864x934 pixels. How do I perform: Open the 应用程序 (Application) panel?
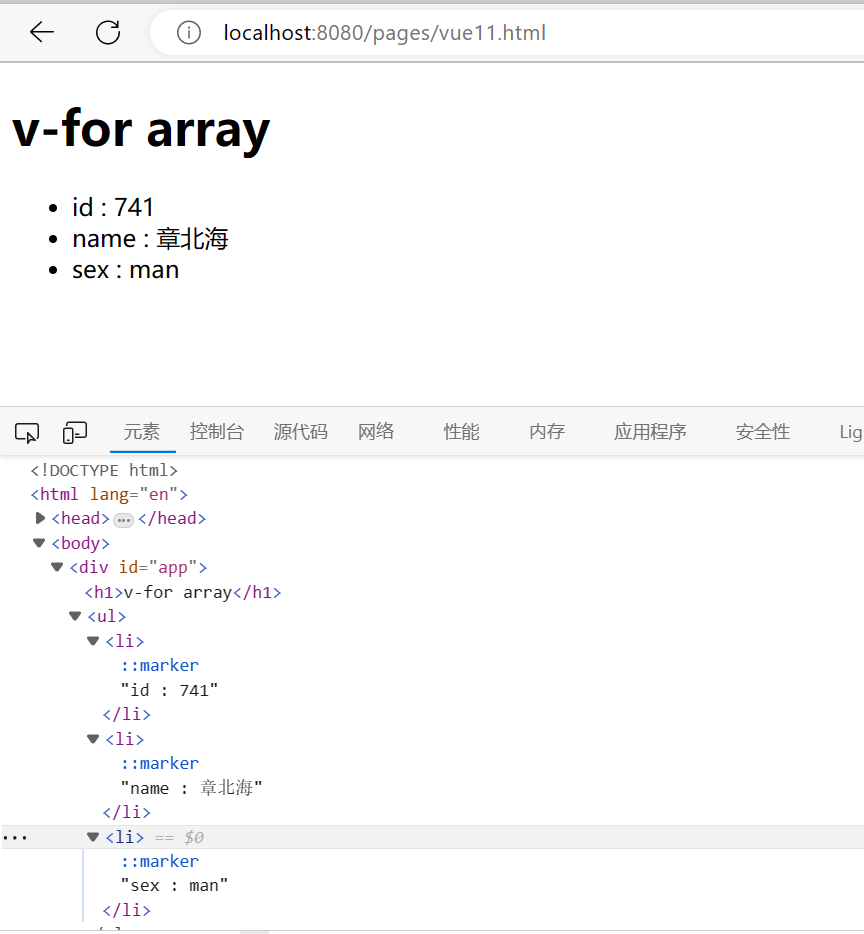[650, 431]
